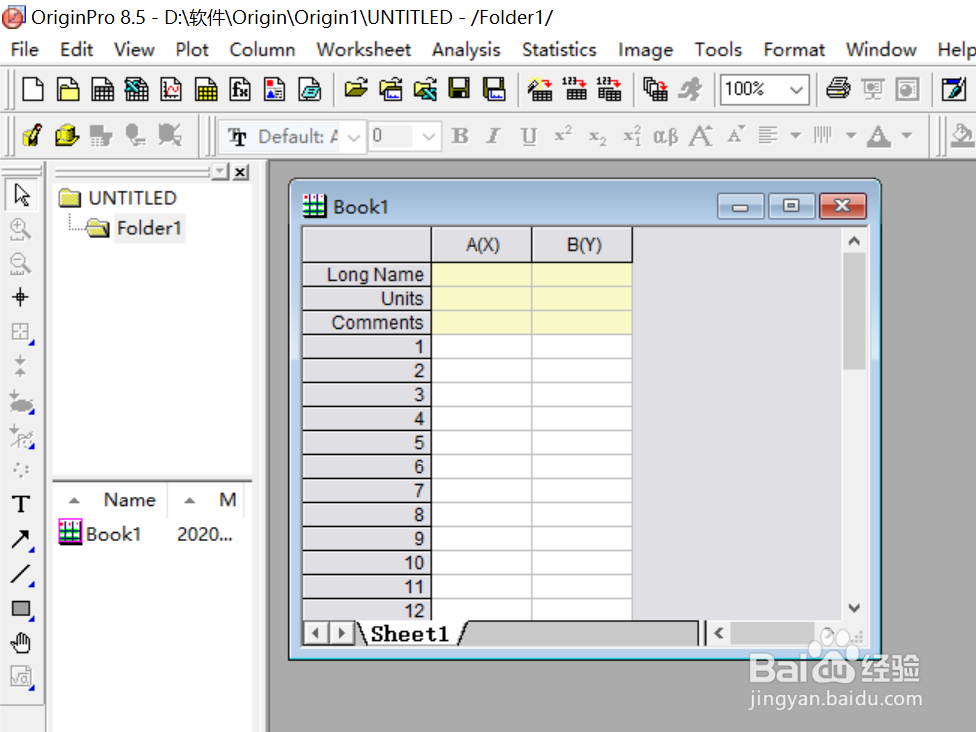Close the Project Explorer pane

[x=240, y=172]
